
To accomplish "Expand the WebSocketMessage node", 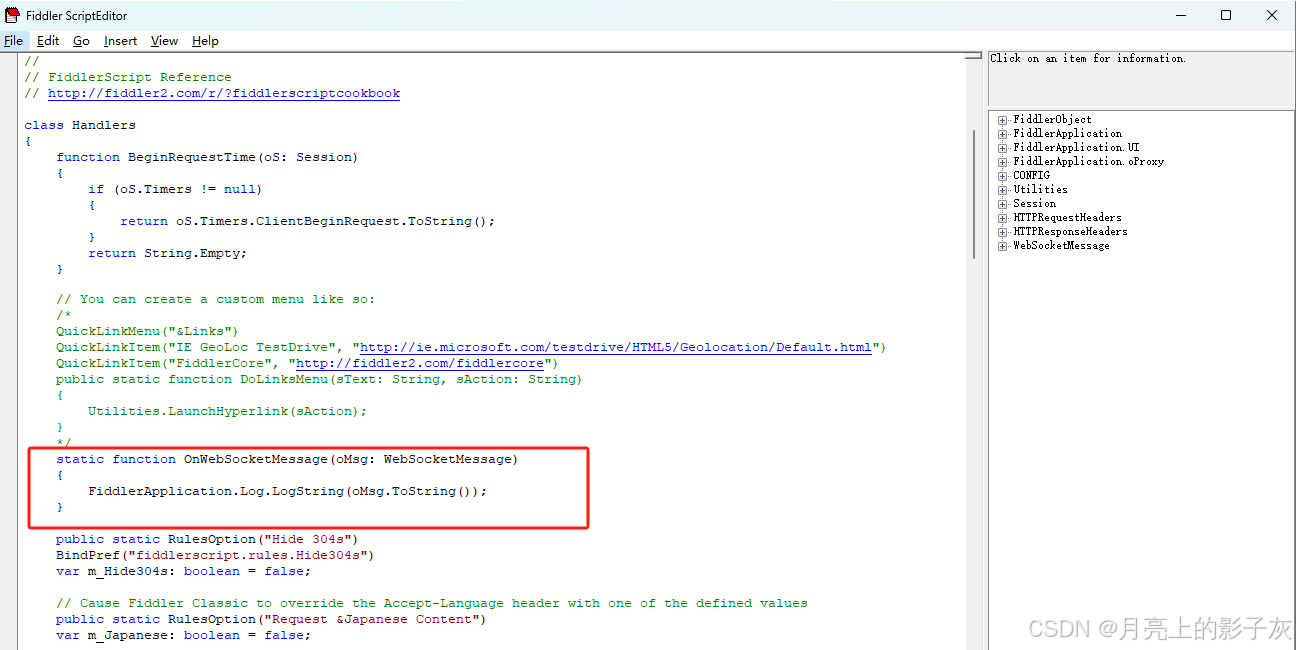I will [1003, 245].
